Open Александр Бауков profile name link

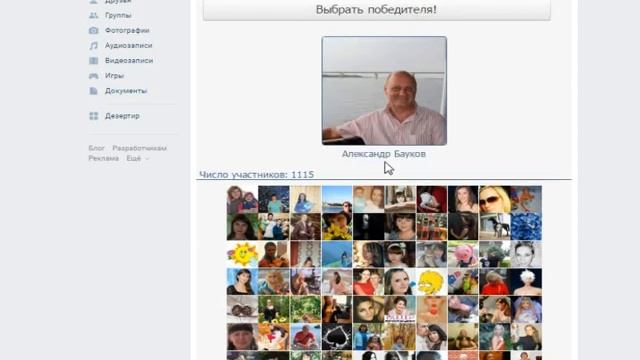click(384, 154)
